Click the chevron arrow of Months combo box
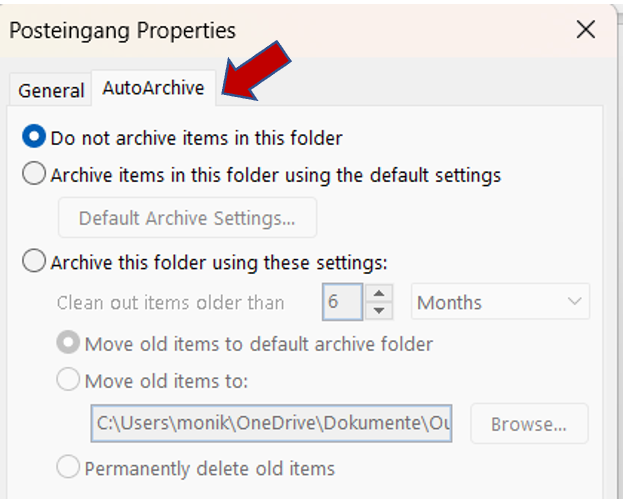The image size is (626, 504). pyautogui.click(x=574, y=302)
